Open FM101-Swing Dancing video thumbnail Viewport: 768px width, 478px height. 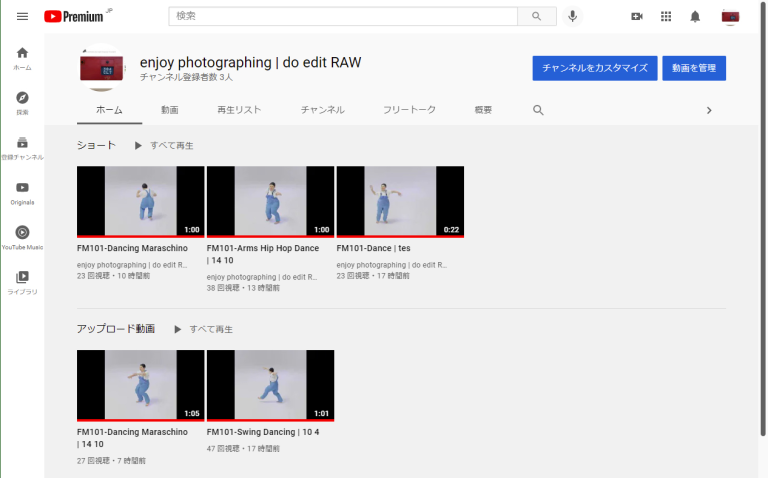pyautogui.click(x=270, y=385)
